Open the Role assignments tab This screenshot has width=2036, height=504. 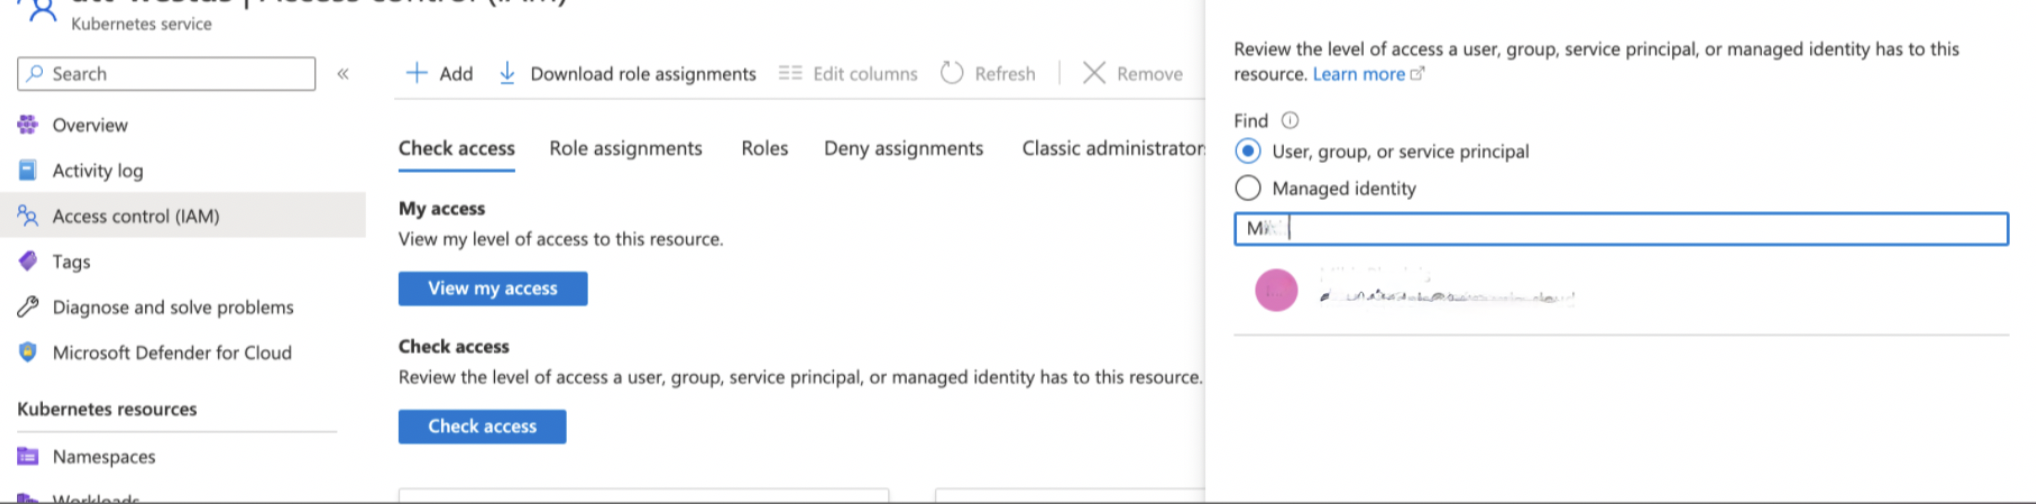pos(626,148)
